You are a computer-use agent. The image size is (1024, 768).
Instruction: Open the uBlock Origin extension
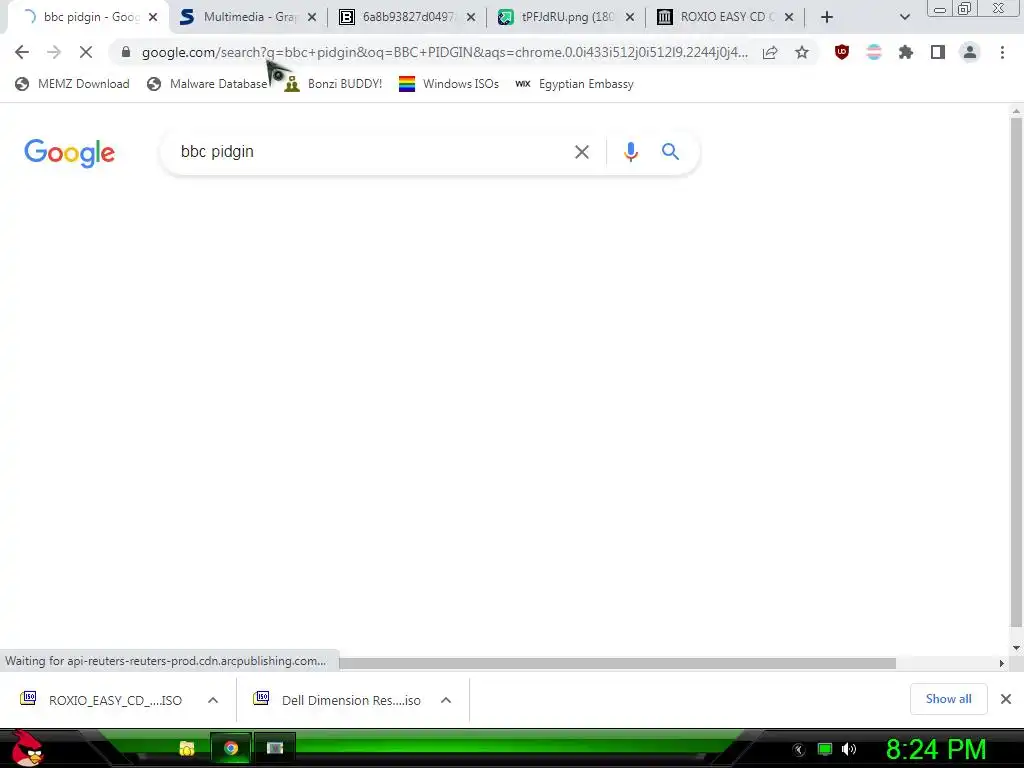(842, 52)
